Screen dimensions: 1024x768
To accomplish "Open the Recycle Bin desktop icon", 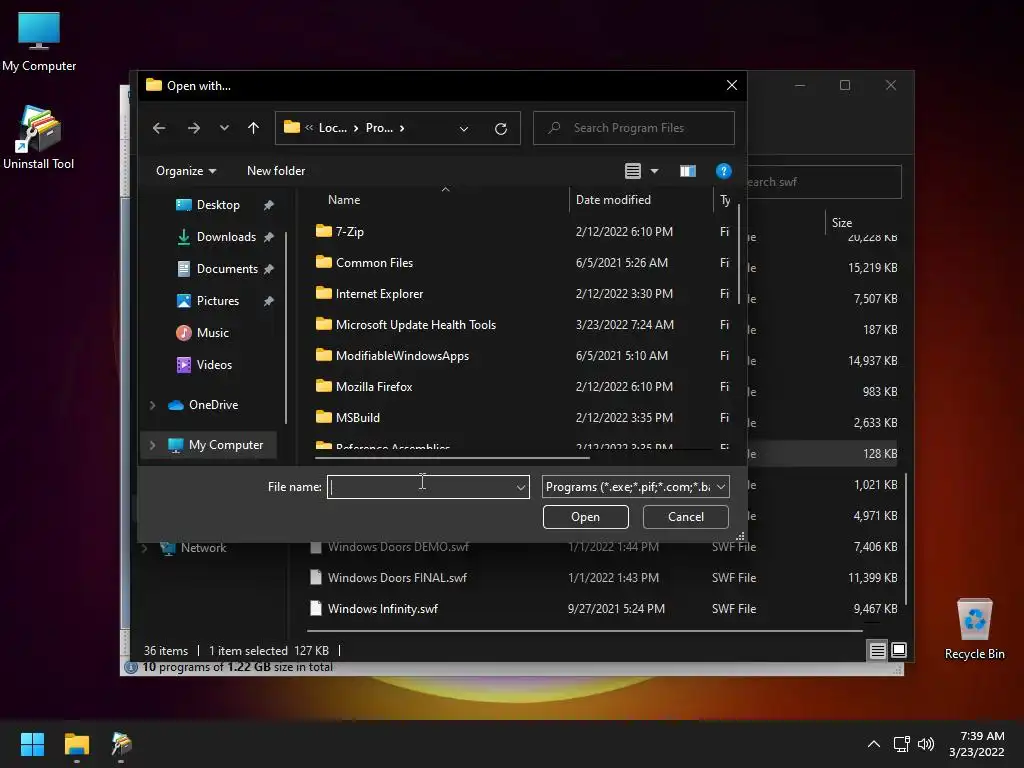I will pyautogui.click(x=974, y=630).
